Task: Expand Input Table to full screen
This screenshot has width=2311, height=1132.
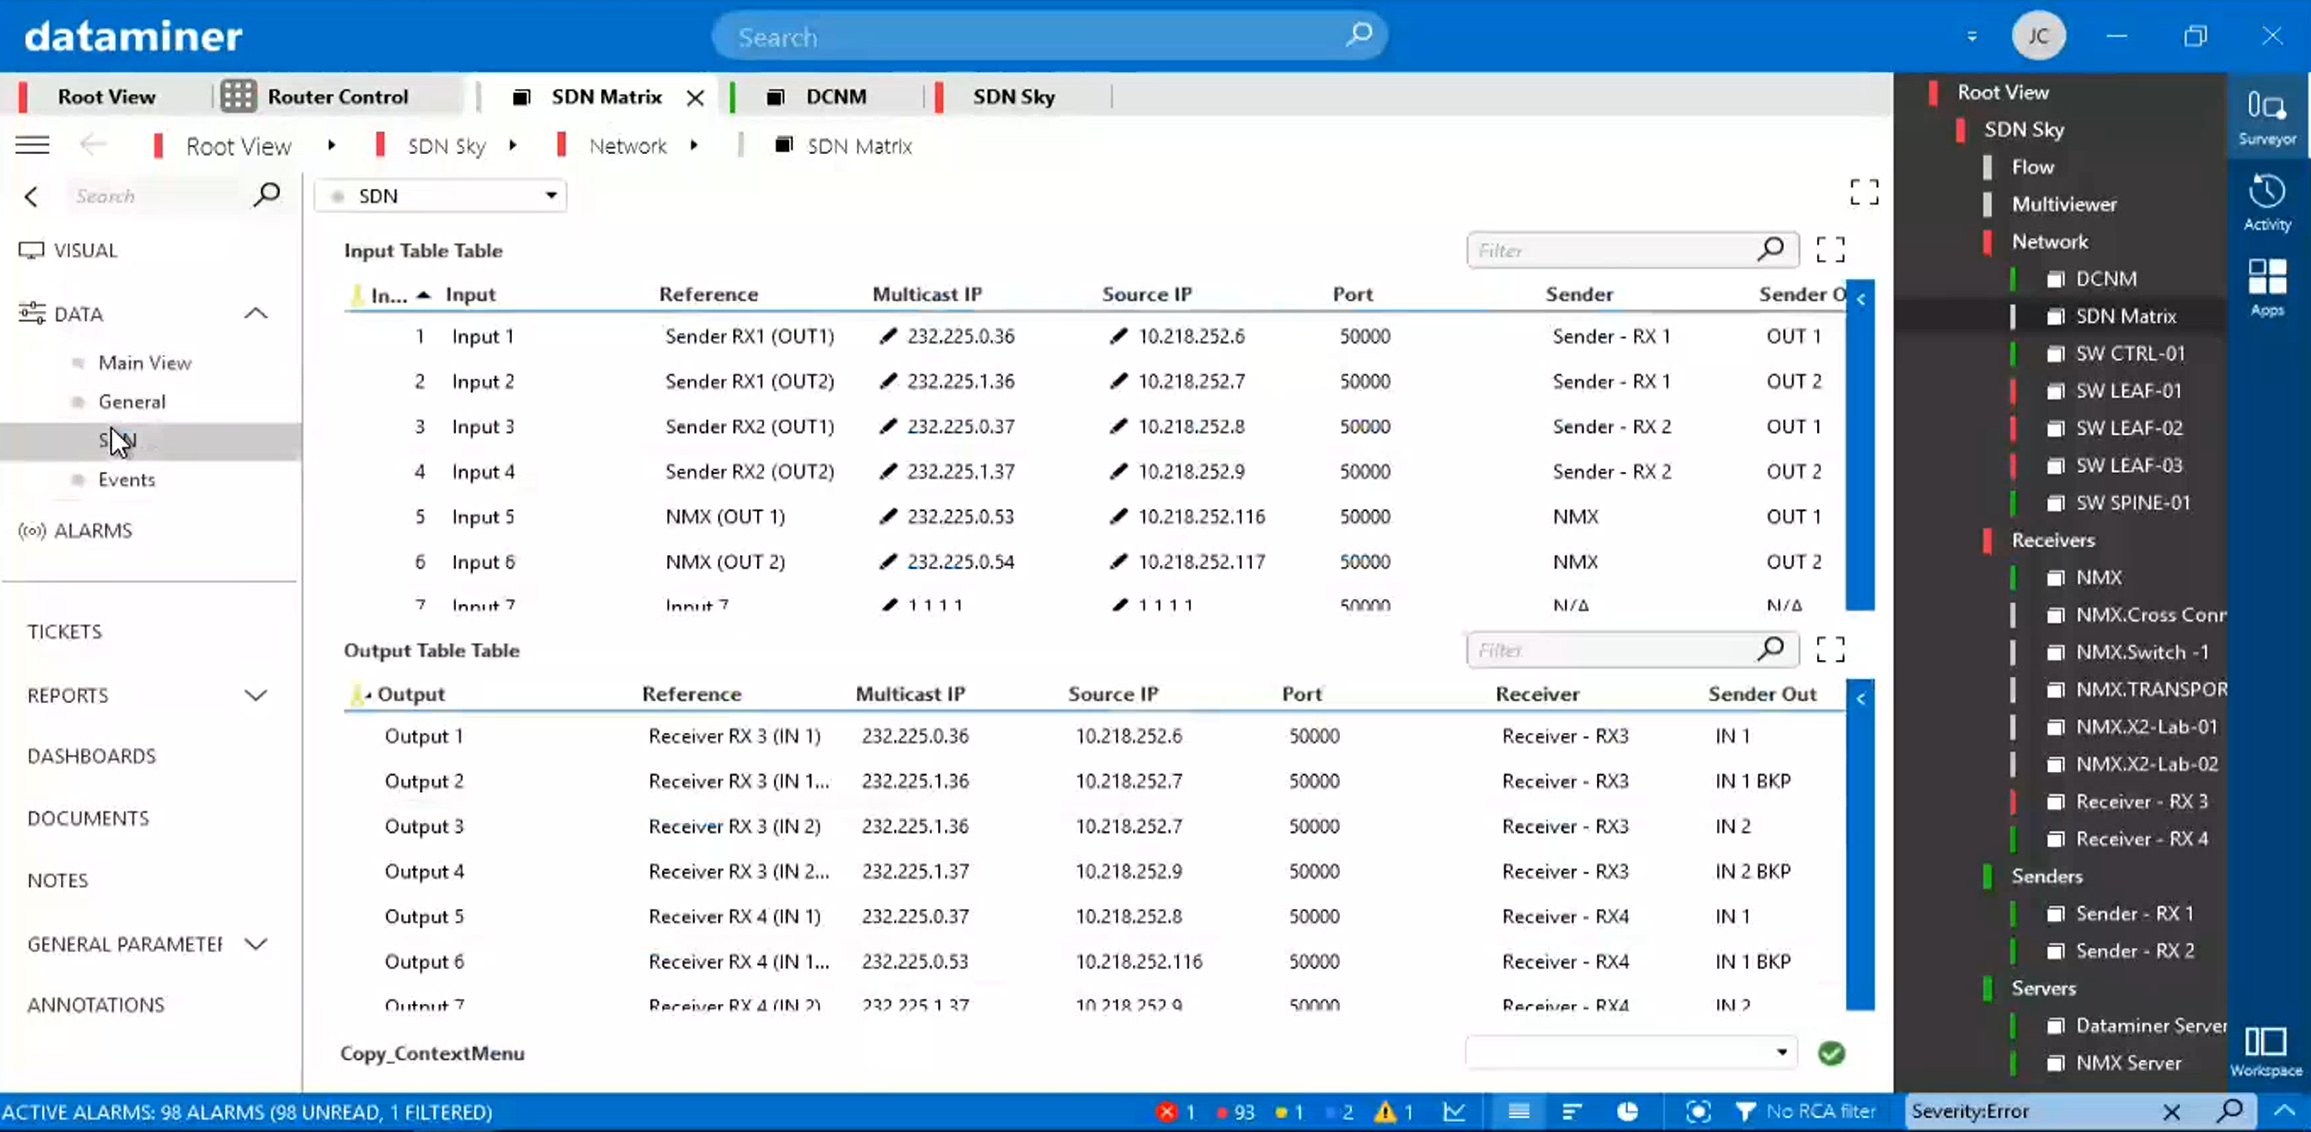Action: [x=1830, y=250]
